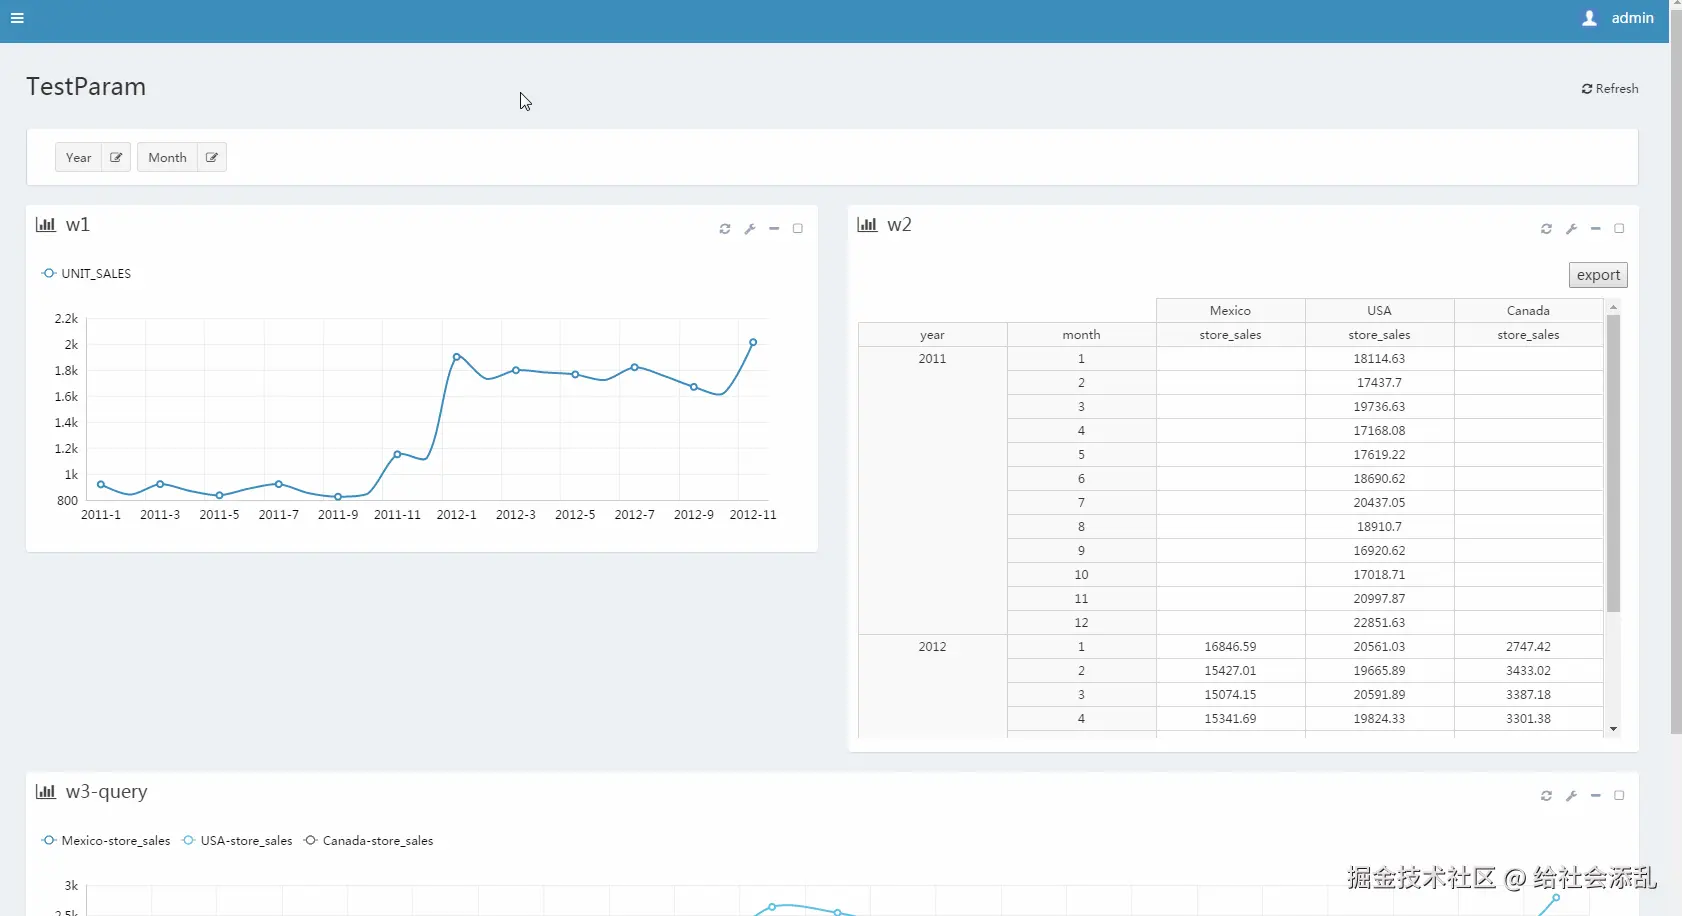
Task: Edit the Month parameter filter
Action: (x=212, y=157)
